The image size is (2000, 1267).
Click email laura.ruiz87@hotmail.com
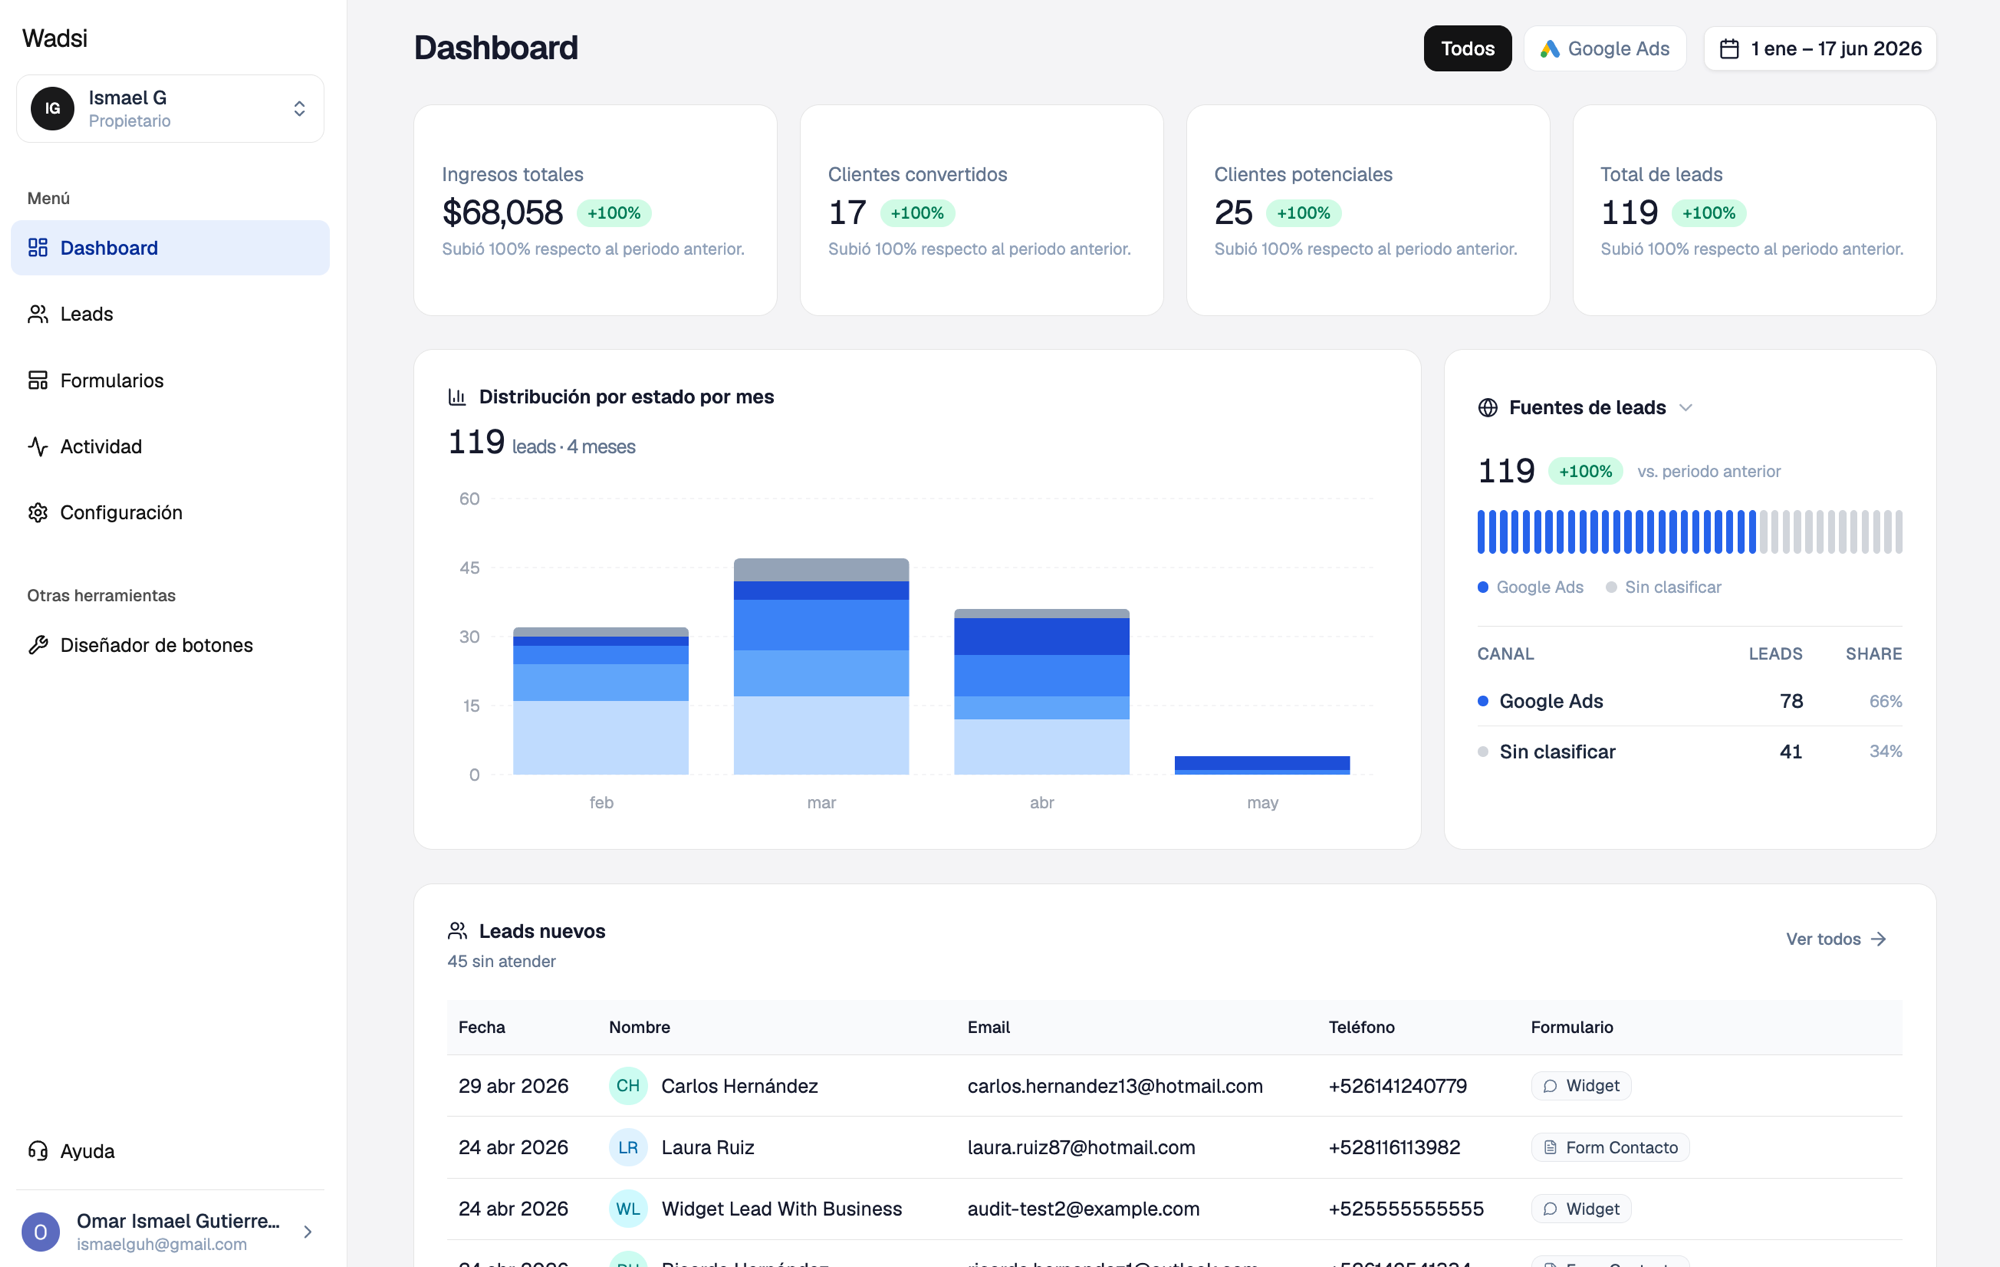[1081, 1148]
